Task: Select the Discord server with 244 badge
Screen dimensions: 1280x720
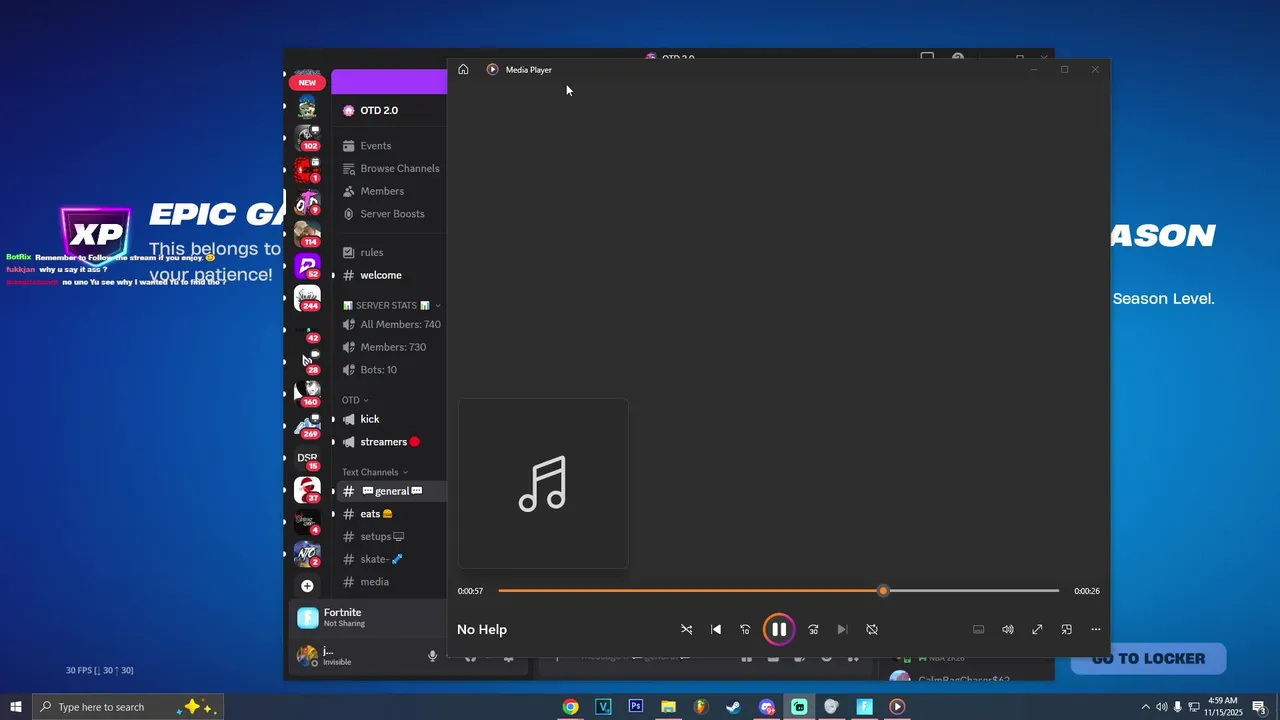Action: (307, 298)
